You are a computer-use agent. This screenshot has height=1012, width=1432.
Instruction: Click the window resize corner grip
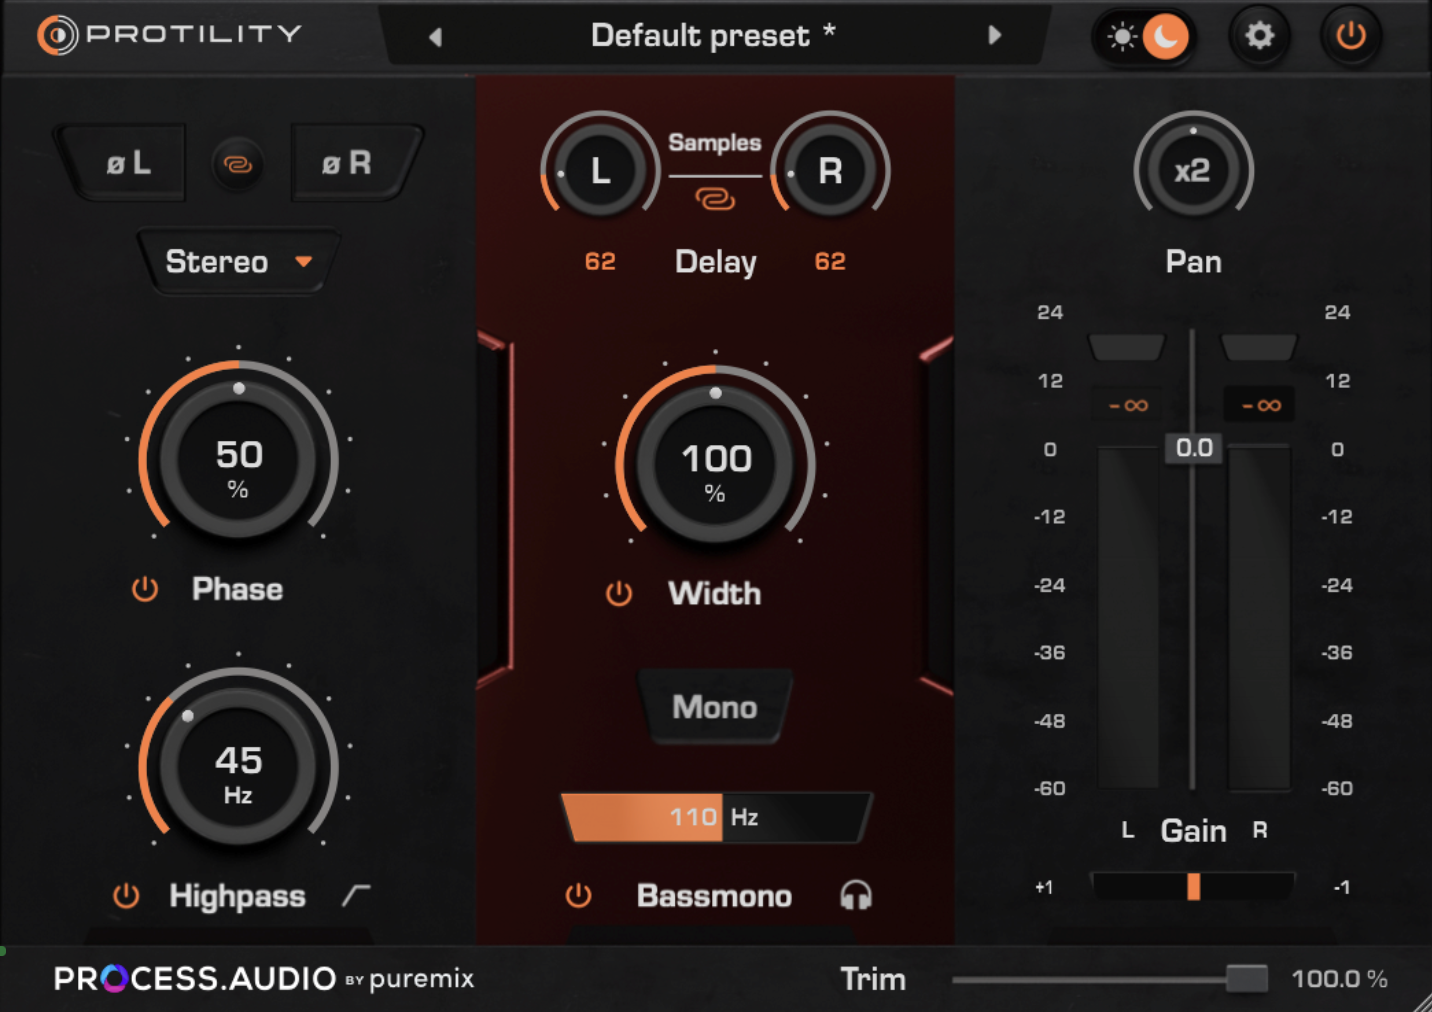pos(1421,1002)
